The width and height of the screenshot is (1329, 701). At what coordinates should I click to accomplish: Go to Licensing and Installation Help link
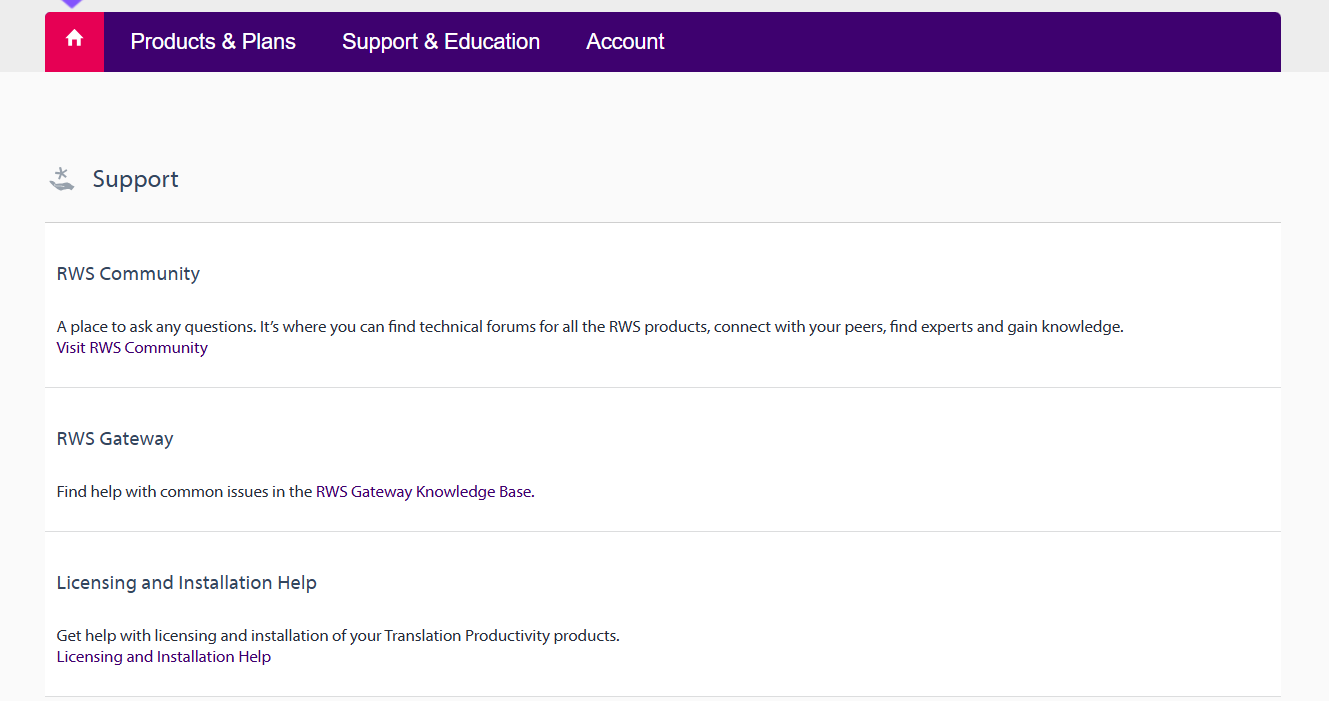(x=163, y=657)
